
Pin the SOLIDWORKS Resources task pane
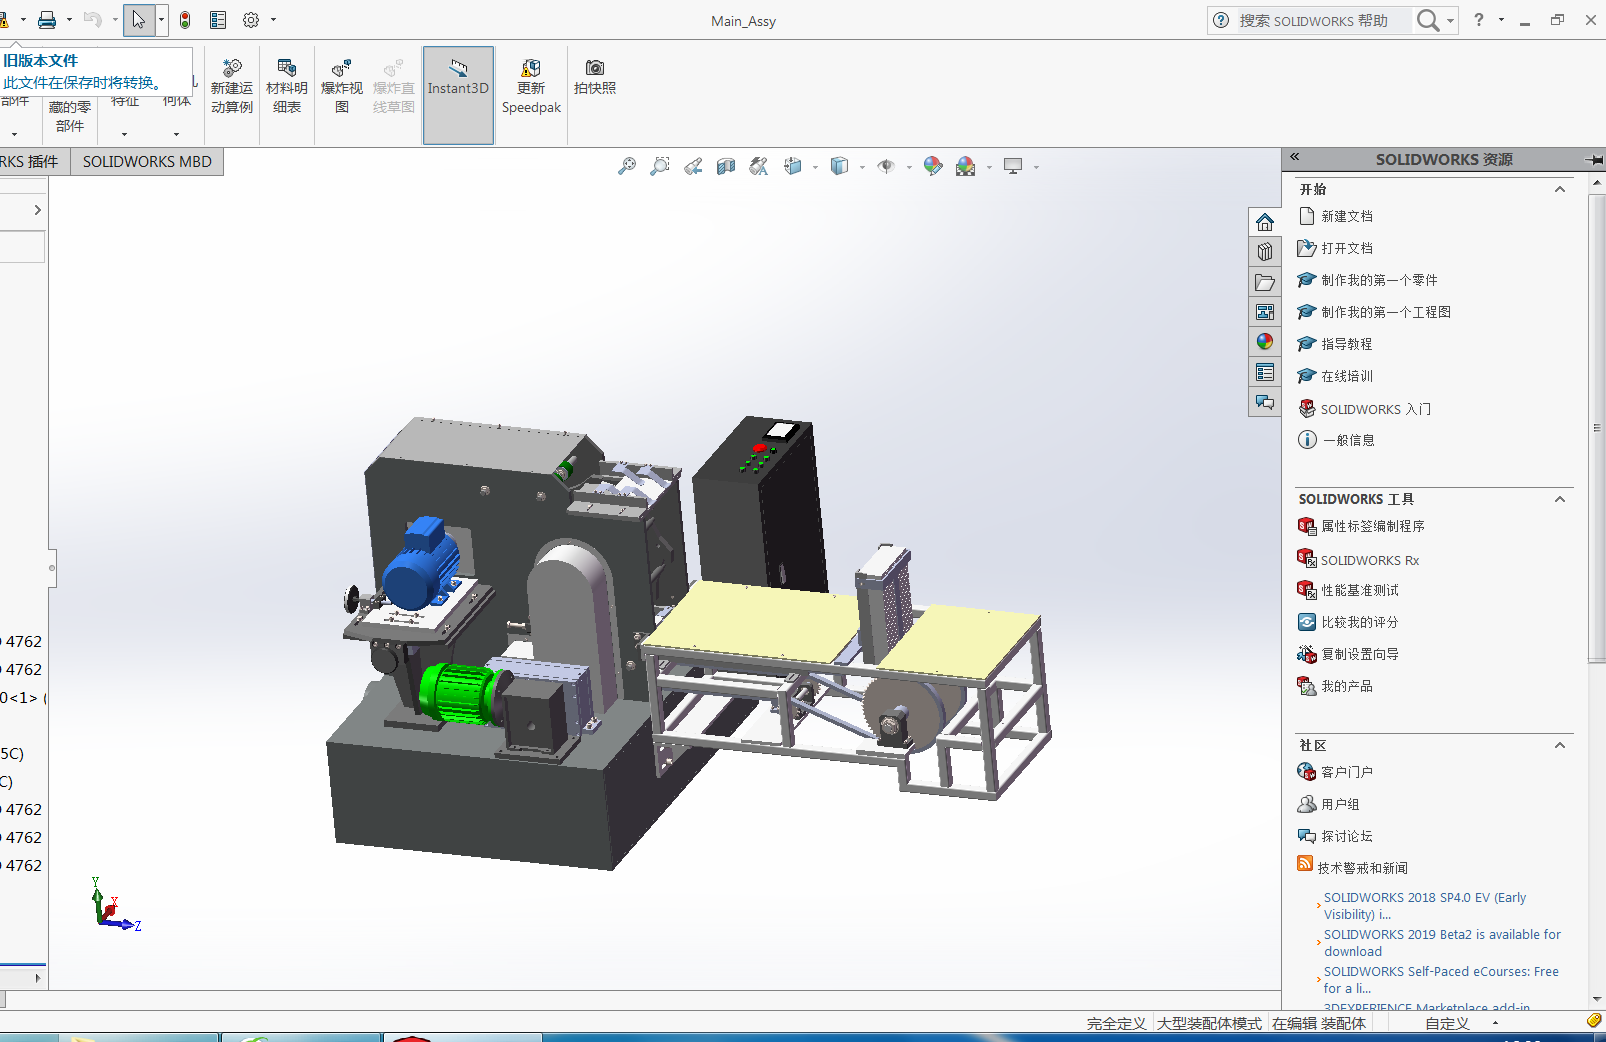click(x=1594, y=160)
